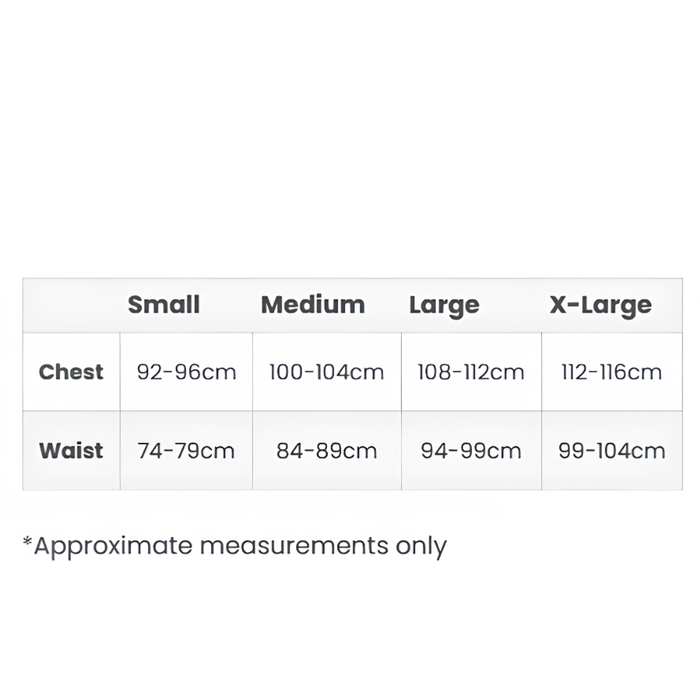This screenshot has height=700, width=700.
Task: Click blank area above the size table
Action: (350, 134)
